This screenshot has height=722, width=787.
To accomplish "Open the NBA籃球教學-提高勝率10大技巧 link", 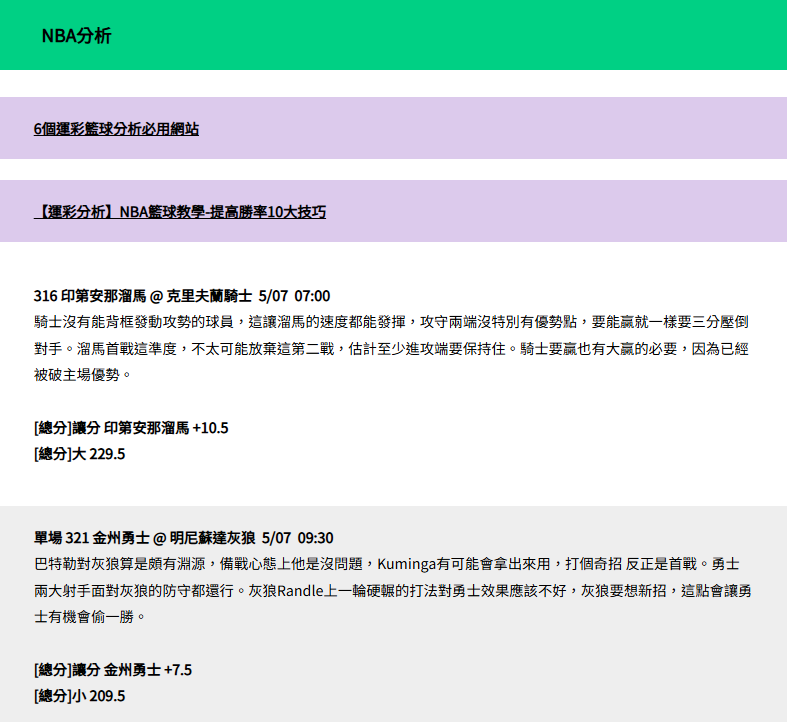I will point(180,212).
